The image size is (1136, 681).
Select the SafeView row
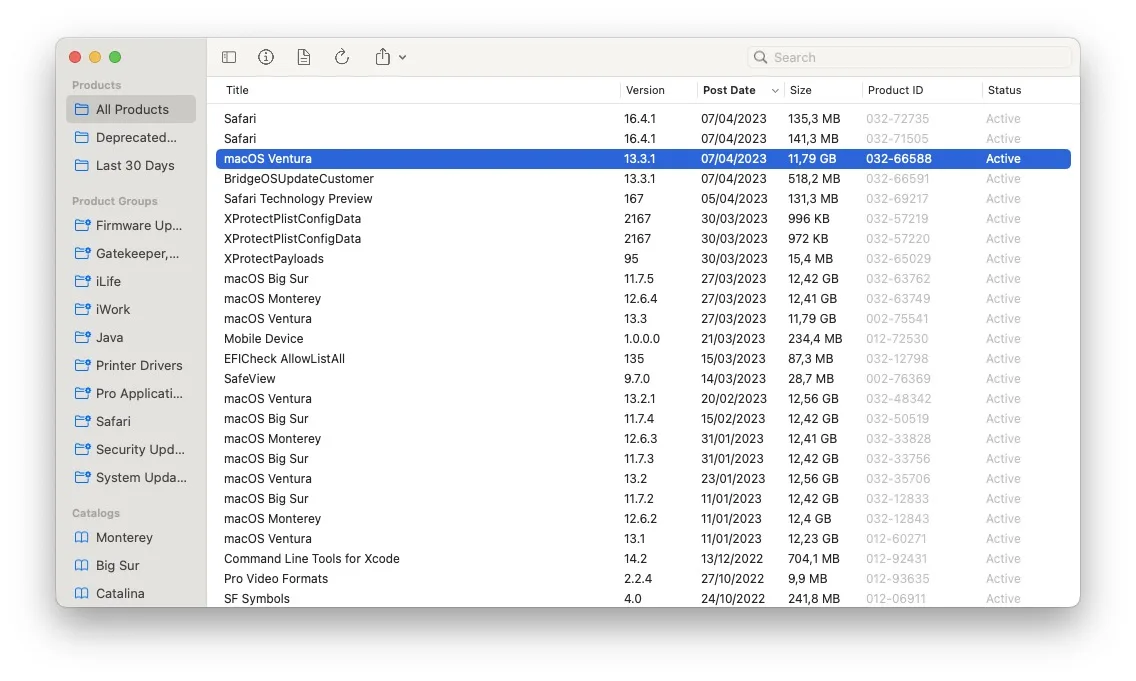pos(643,379)
